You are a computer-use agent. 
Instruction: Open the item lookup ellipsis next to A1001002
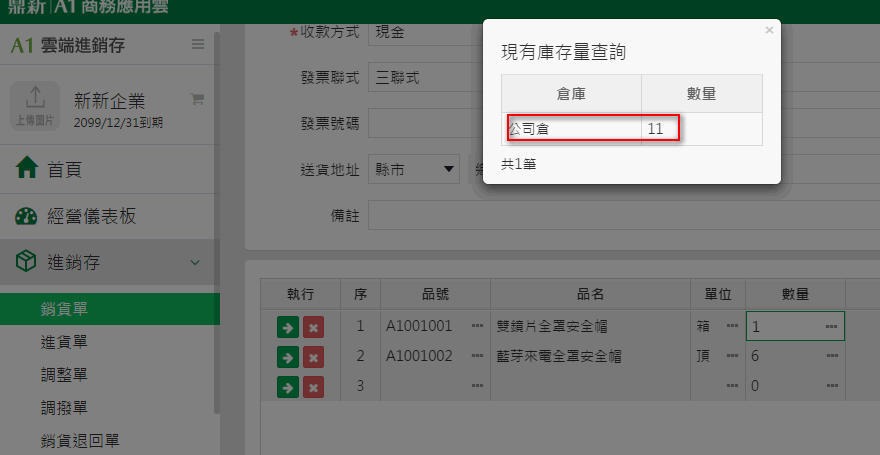point(478,356)
